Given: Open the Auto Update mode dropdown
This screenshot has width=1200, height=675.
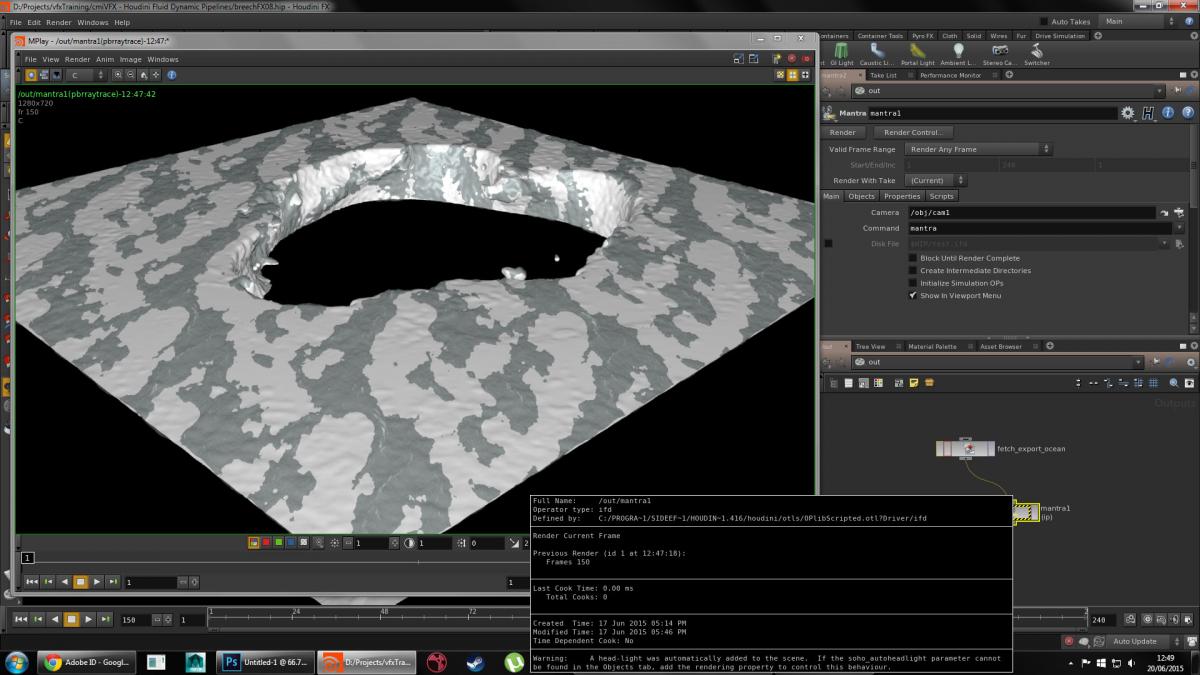Looking at the screenshot, I should pos(1146,641).
